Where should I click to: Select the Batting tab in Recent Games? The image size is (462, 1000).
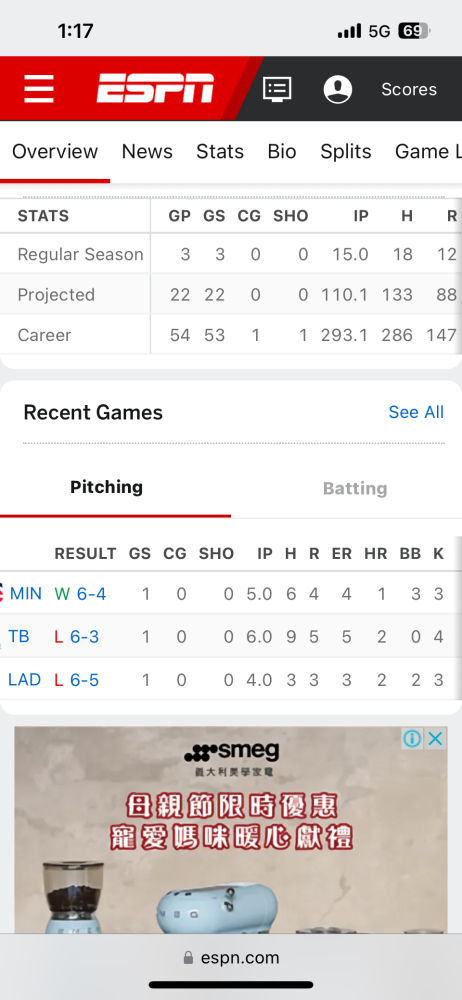pos(355,489)
